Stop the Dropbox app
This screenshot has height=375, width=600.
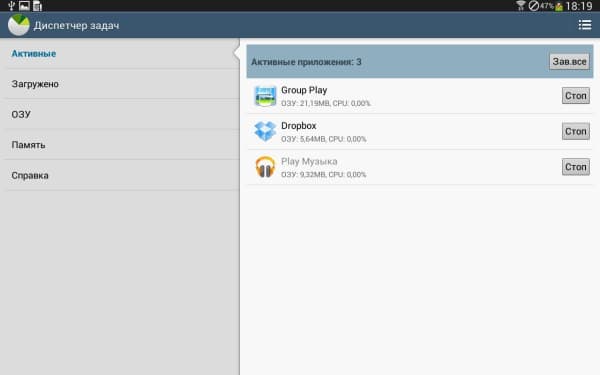pos(576,131)
